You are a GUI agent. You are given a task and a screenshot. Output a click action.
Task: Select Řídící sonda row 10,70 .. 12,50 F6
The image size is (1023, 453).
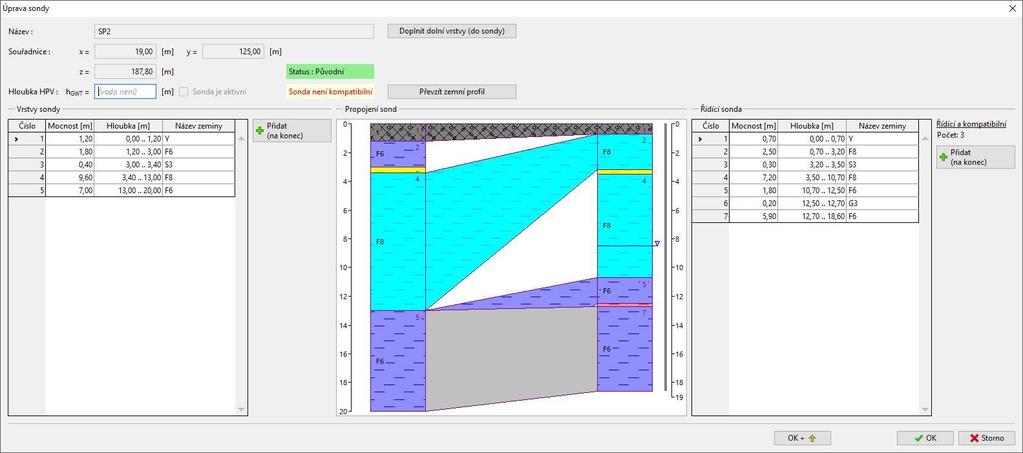(x=805, y=191)
